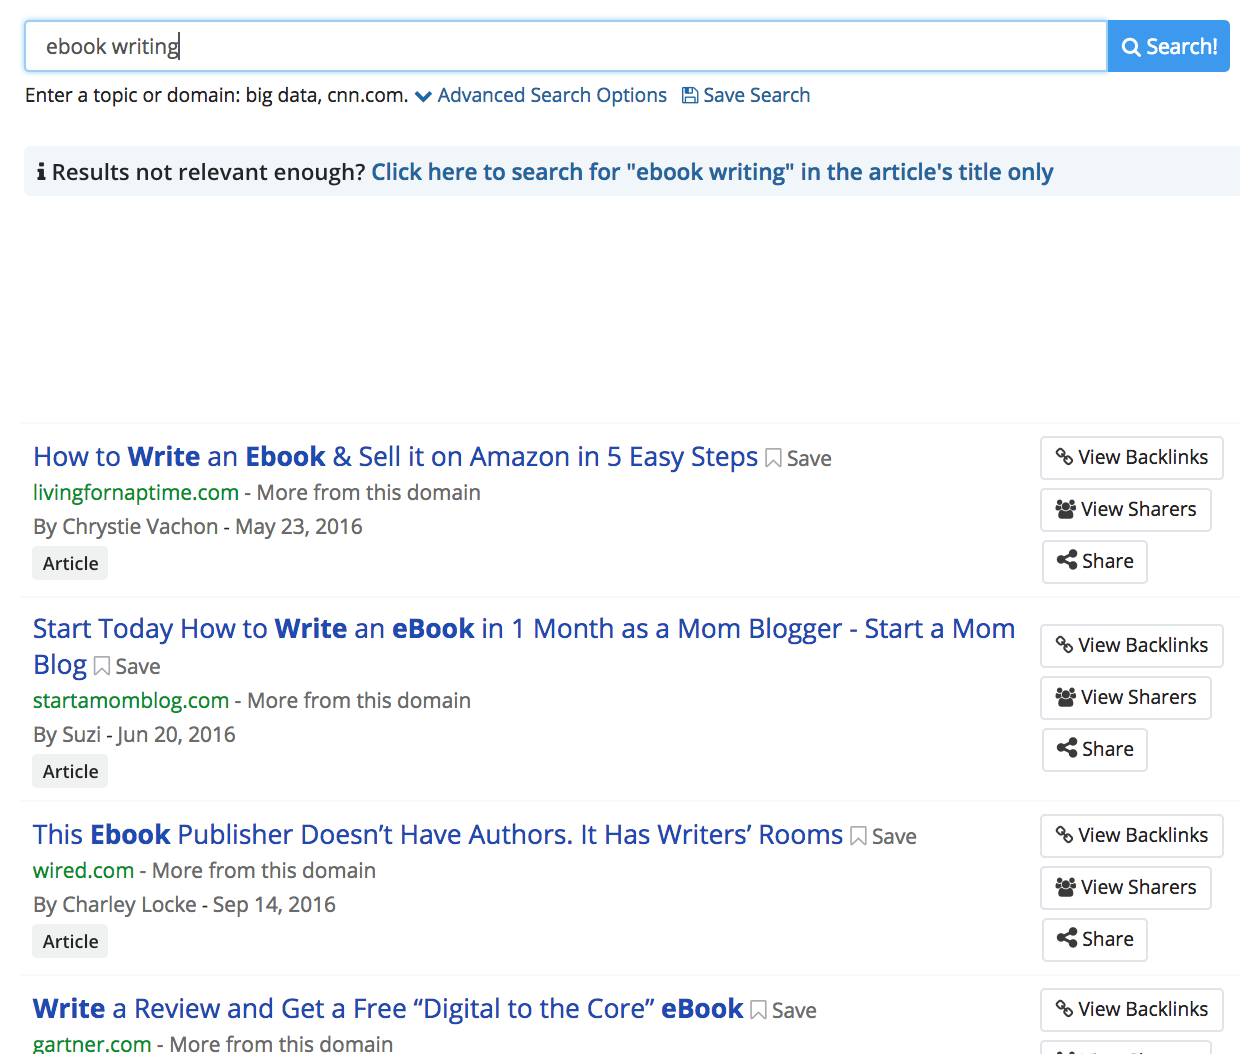Click 'By Chrystie Vachon - May 23, 2016' text
Image resolution: width=1240 pixels, height=1054 pixels.
(198, 526)
